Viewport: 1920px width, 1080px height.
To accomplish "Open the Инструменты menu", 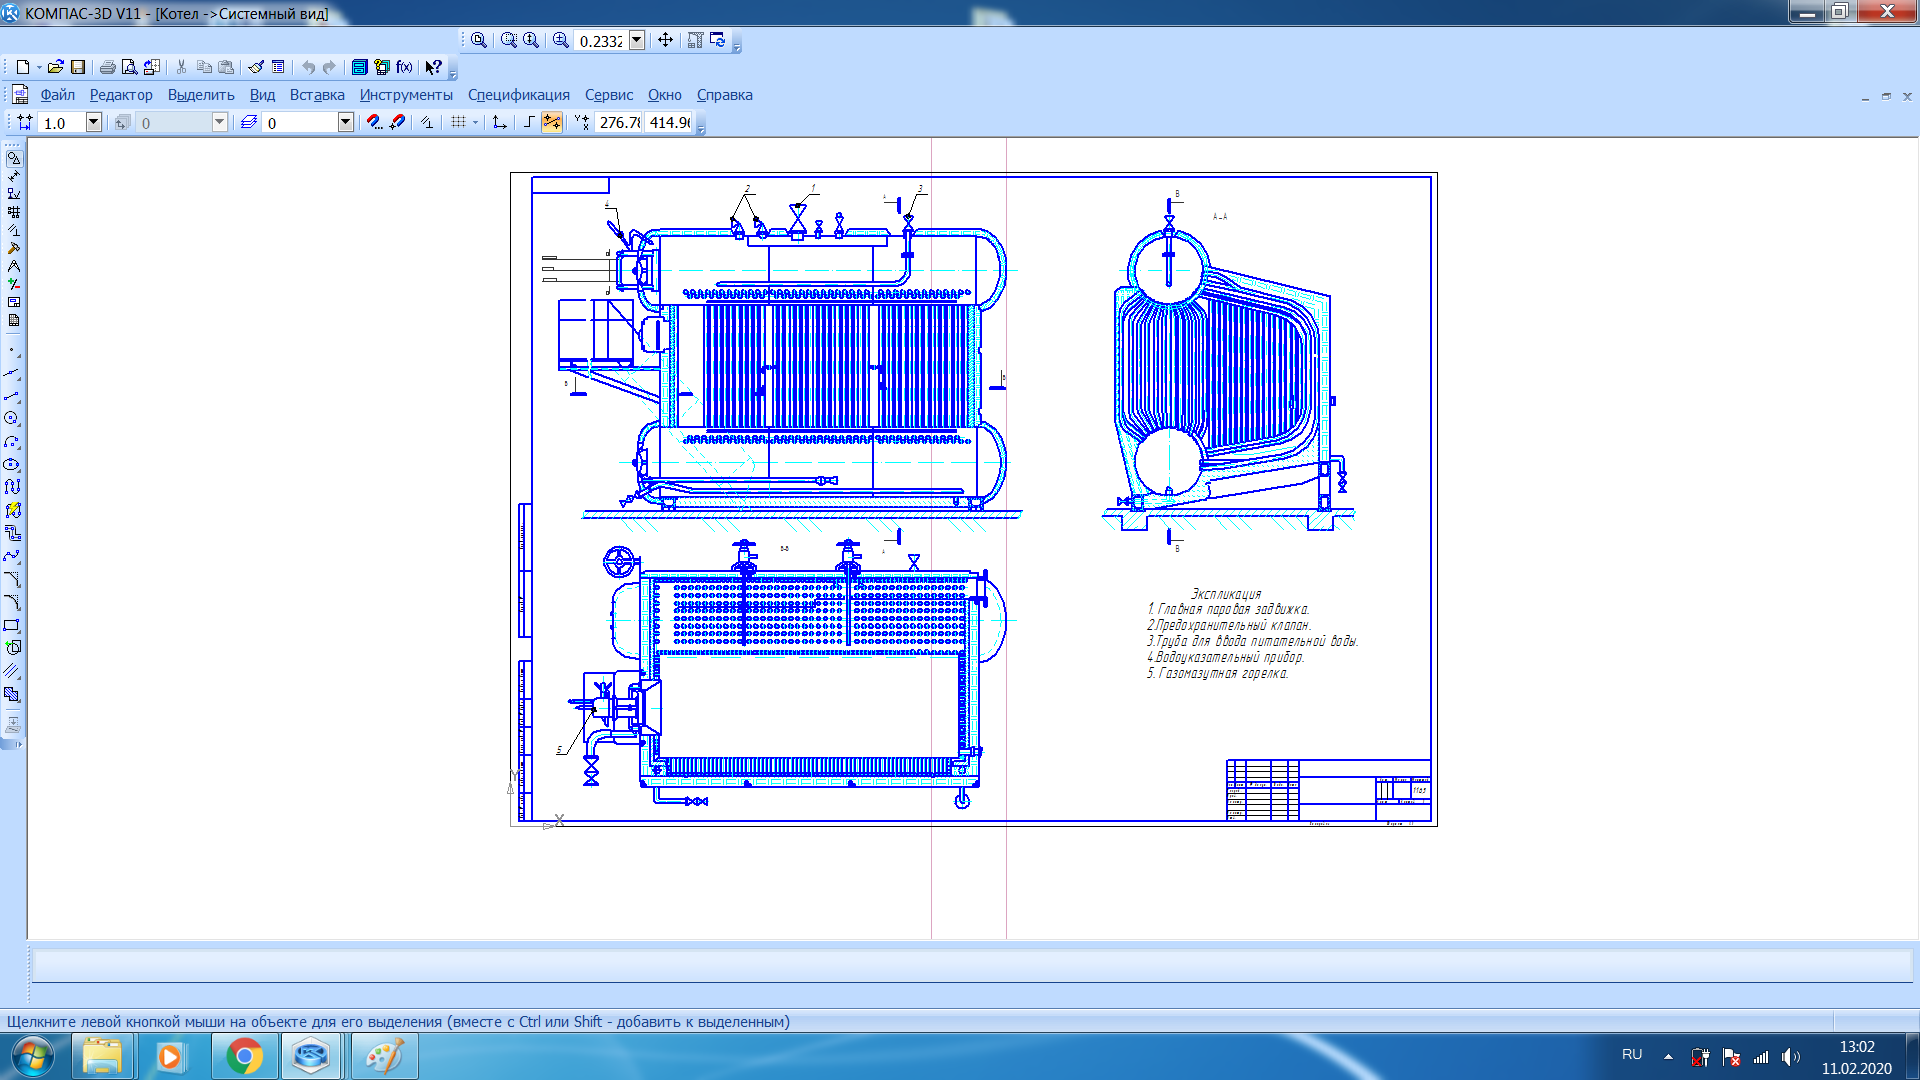I will point(406,95).
